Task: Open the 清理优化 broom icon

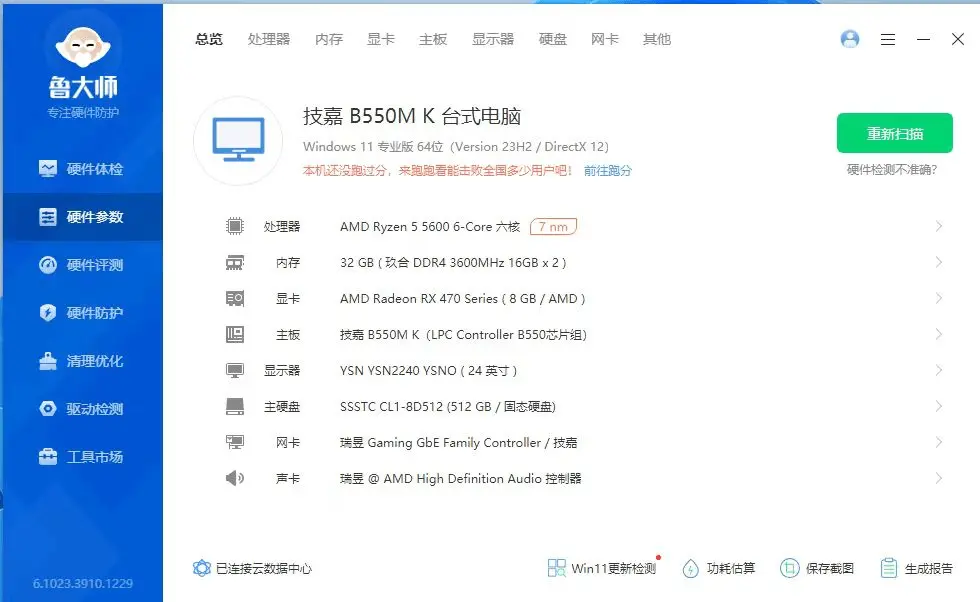Action: click(x=48, y=361)
